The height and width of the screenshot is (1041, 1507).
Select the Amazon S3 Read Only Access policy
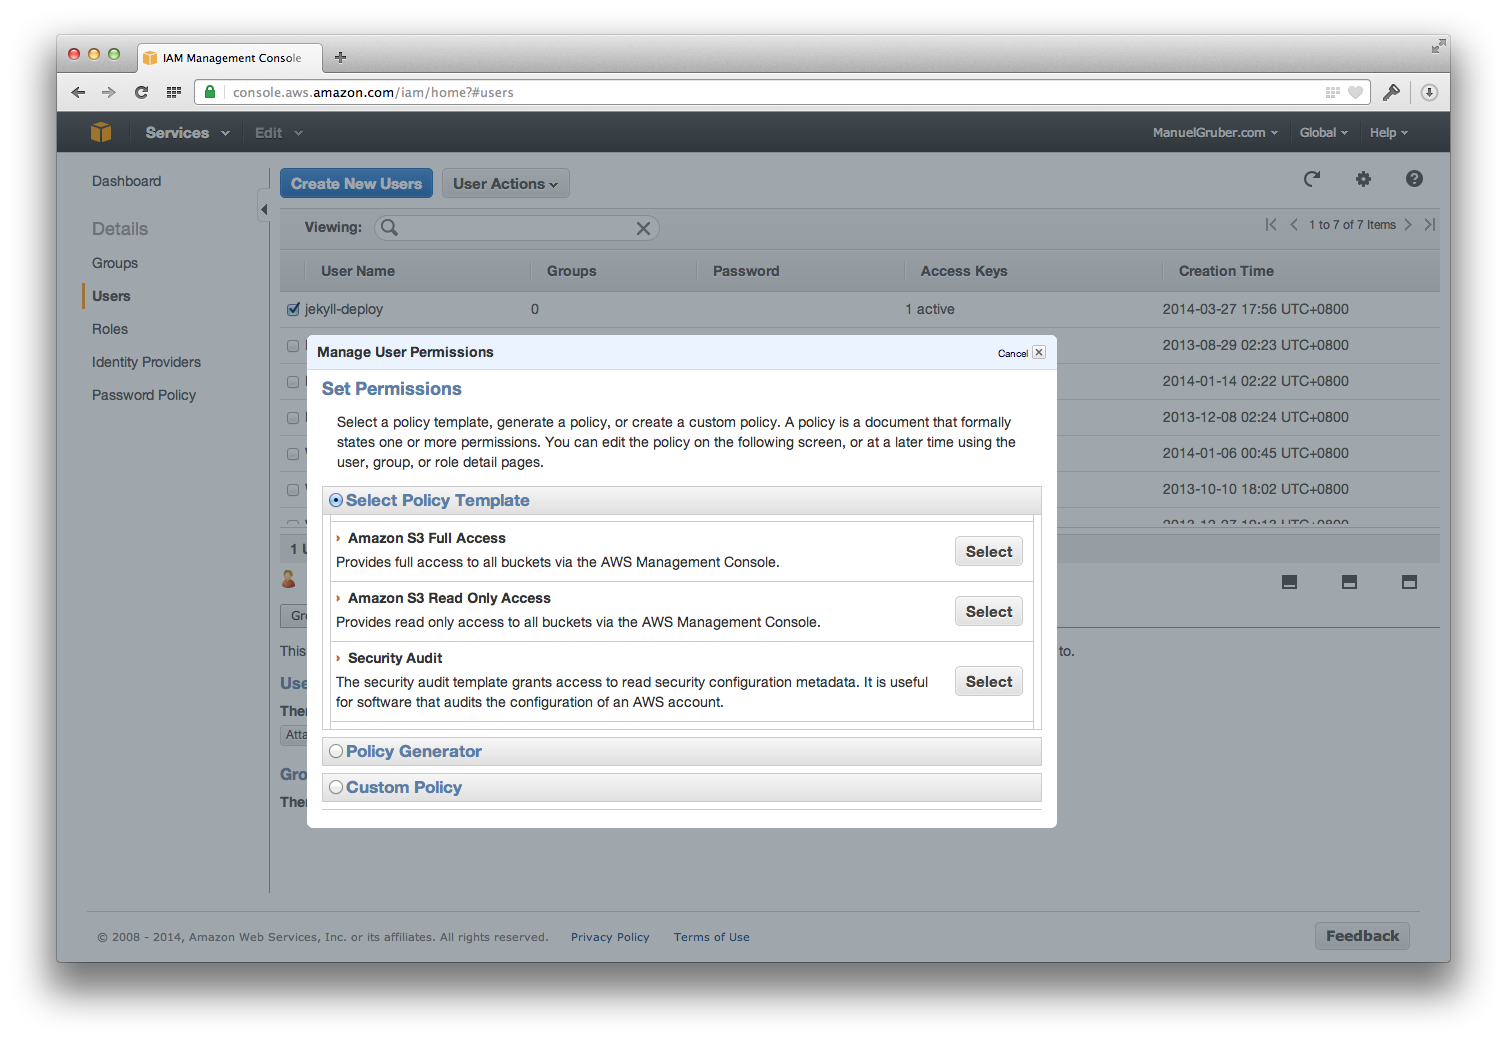(x=989, y=611)
